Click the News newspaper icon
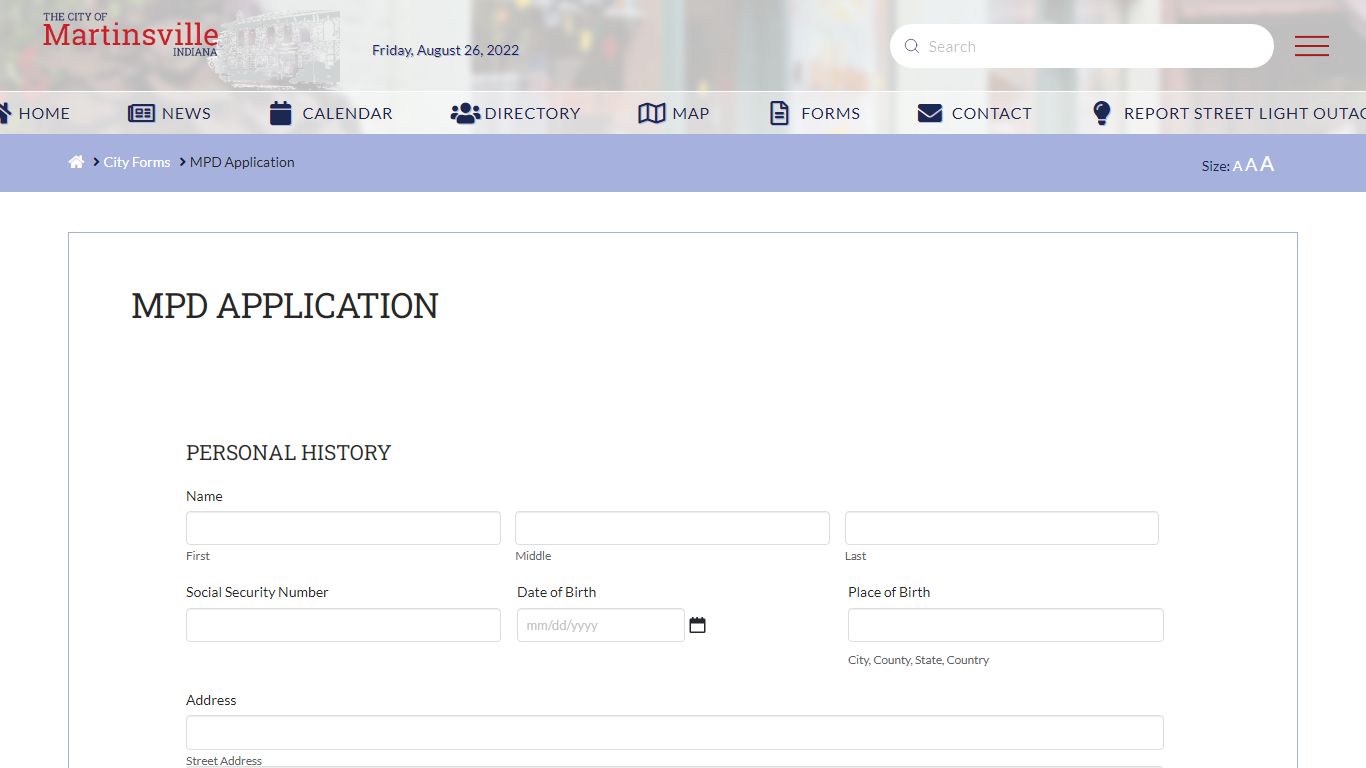Screen dimensions: 1366x768 coord(141,113)
